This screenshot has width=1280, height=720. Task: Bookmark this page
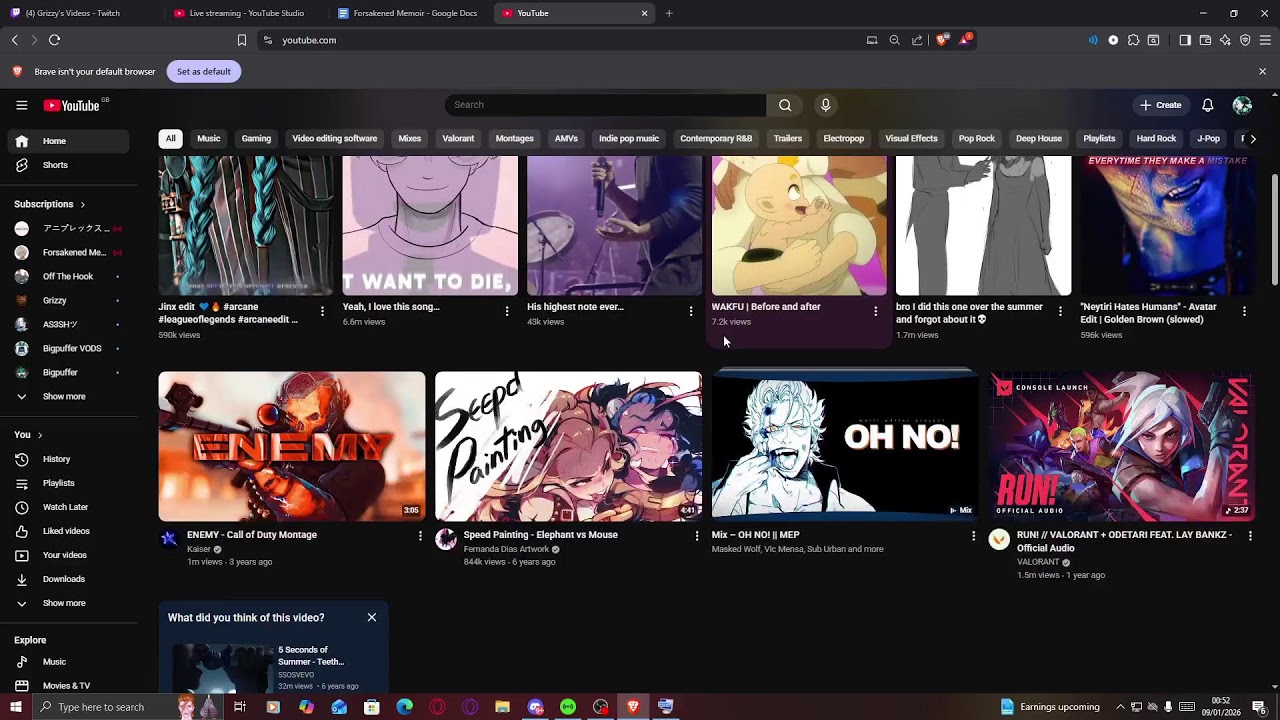(x=241, y=40)
